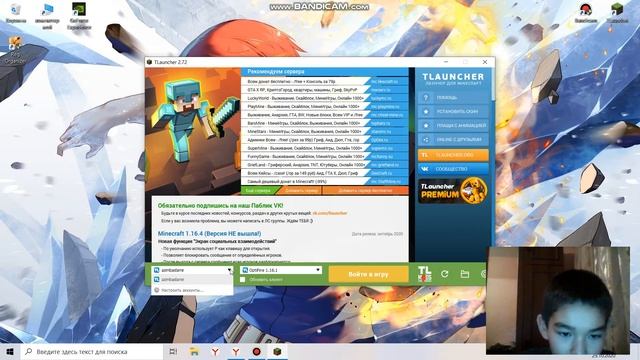
Task: Open the Помощь sidebar button
Action: (453, 98)
